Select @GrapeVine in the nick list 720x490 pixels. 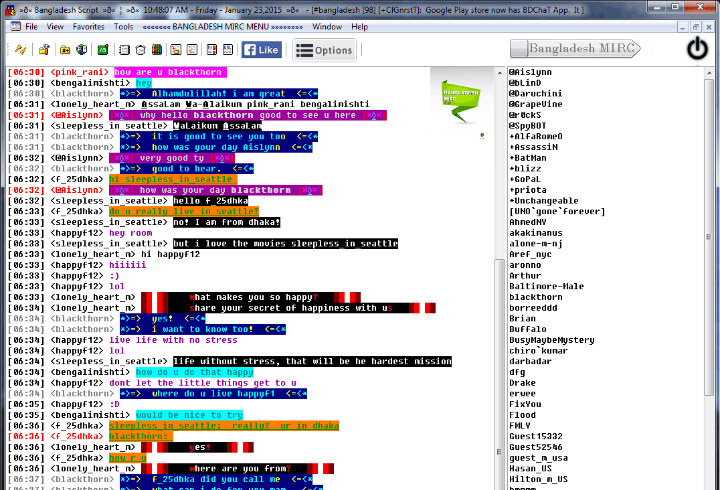point(535,104)
